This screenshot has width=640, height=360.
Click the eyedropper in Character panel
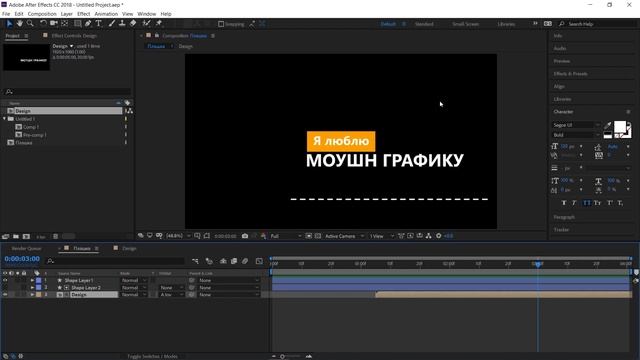pos(608,125)
